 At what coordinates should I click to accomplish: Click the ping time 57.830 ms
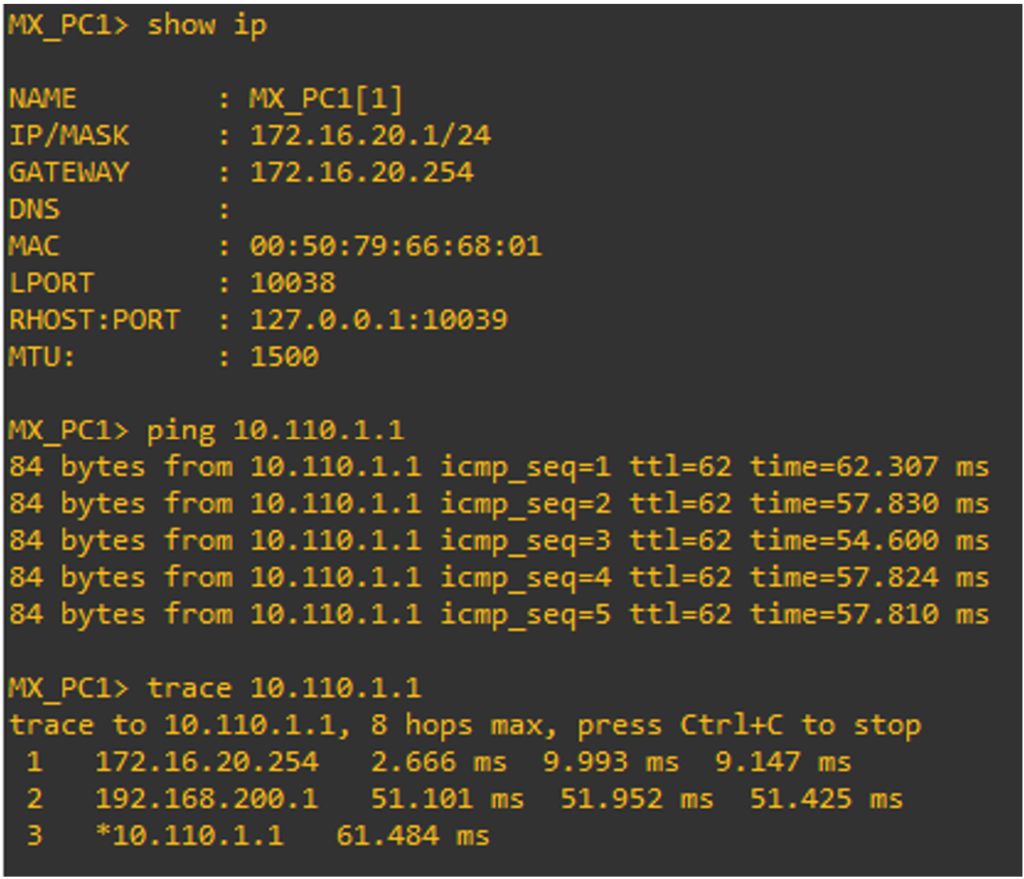pyautogui.click(x=869, y=504)
